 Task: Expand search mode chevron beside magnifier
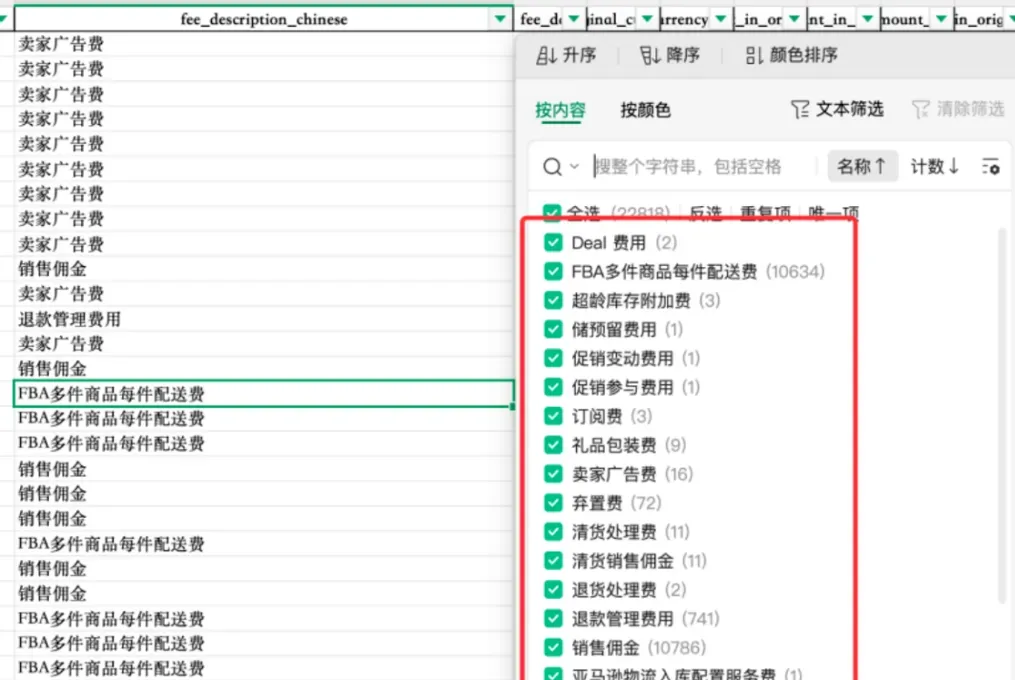pyautogui.click(x=574, y=167)
